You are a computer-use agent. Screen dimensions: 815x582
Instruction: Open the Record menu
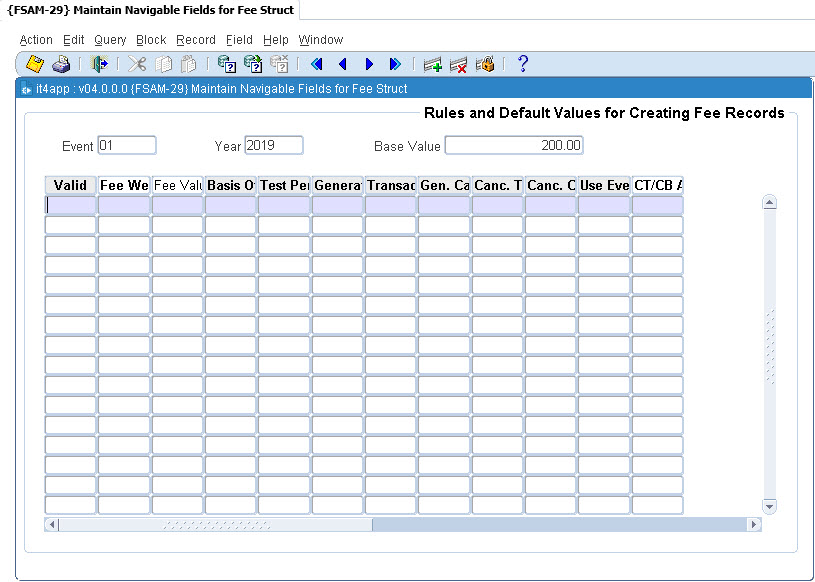(x=196, y=40)
